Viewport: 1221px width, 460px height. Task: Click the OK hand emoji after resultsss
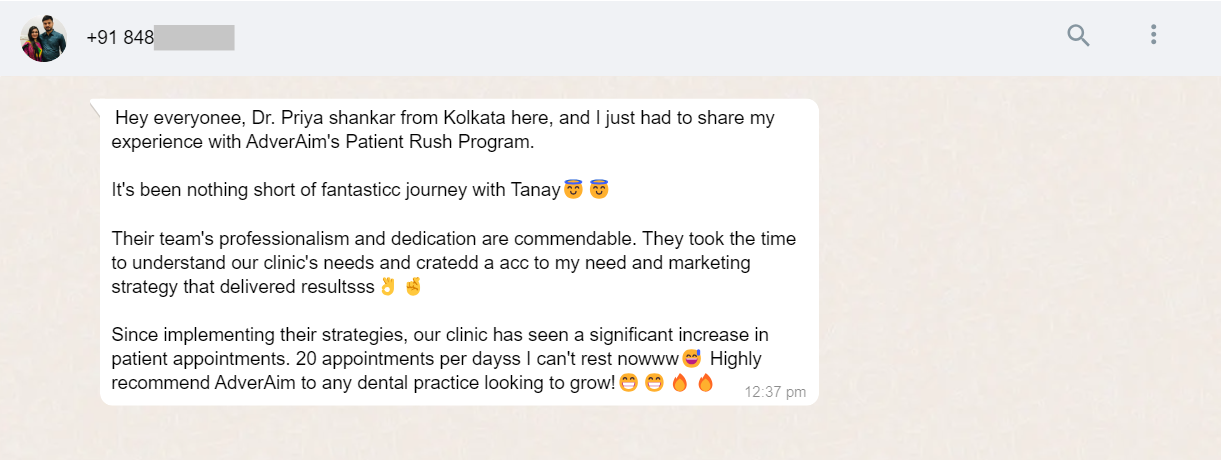coord(389,287)
